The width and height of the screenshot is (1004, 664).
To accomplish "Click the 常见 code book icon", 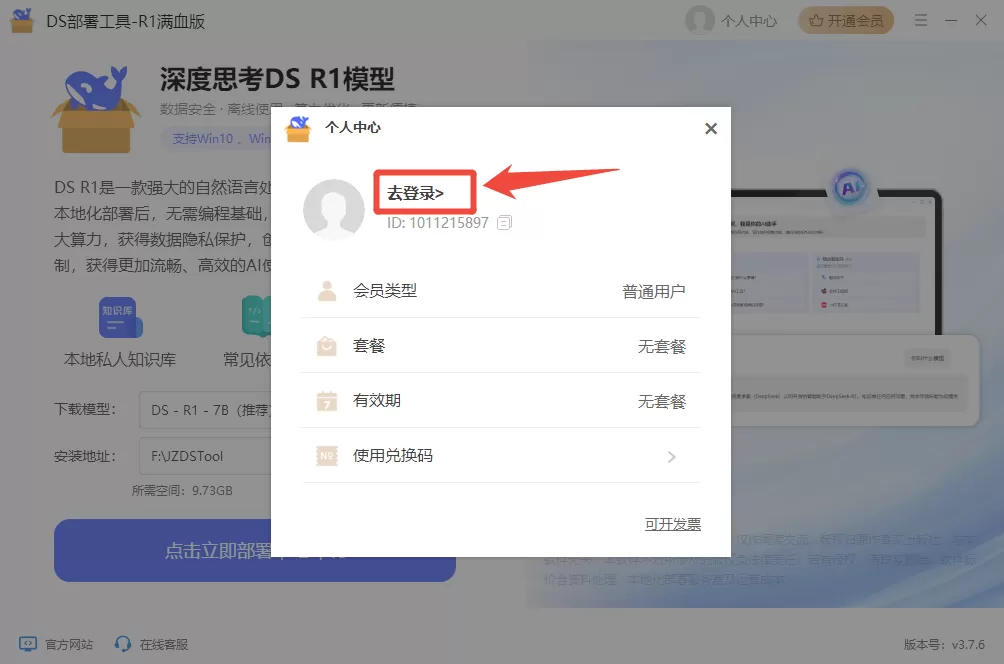I will pyautogui.click(x=256, y=316).
